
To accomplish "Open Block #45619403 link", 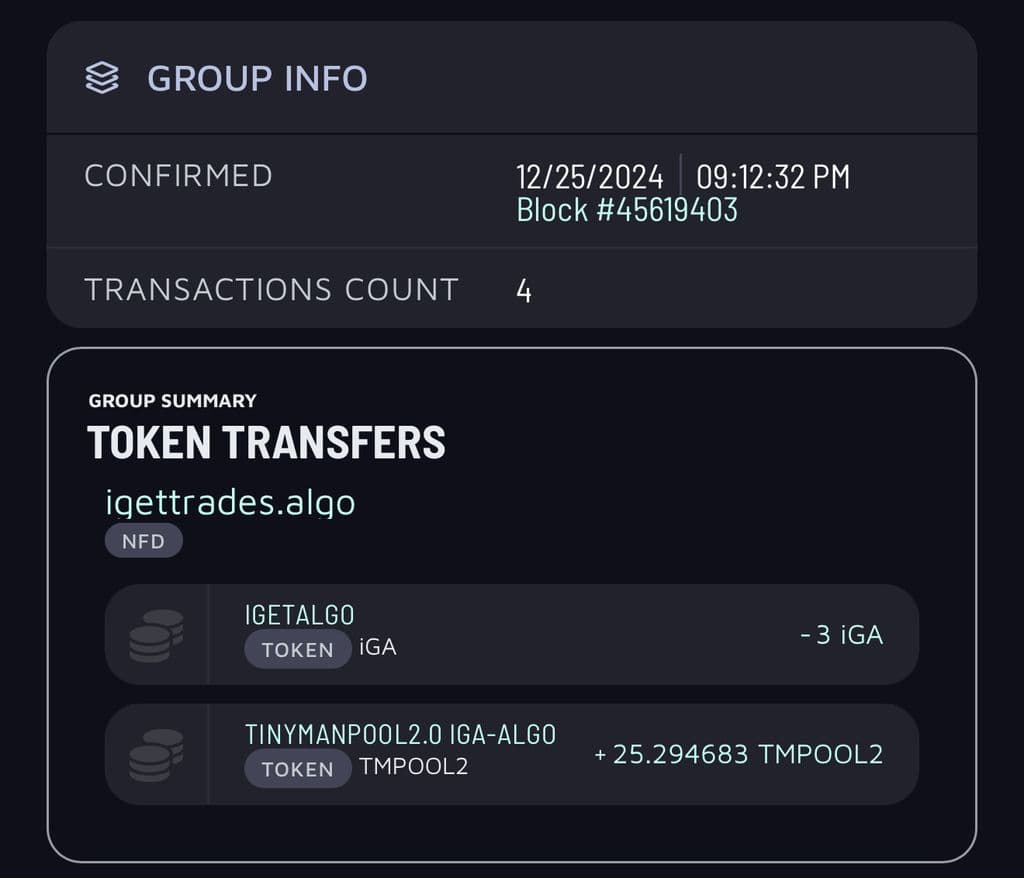I will click(x=627, y=210).
